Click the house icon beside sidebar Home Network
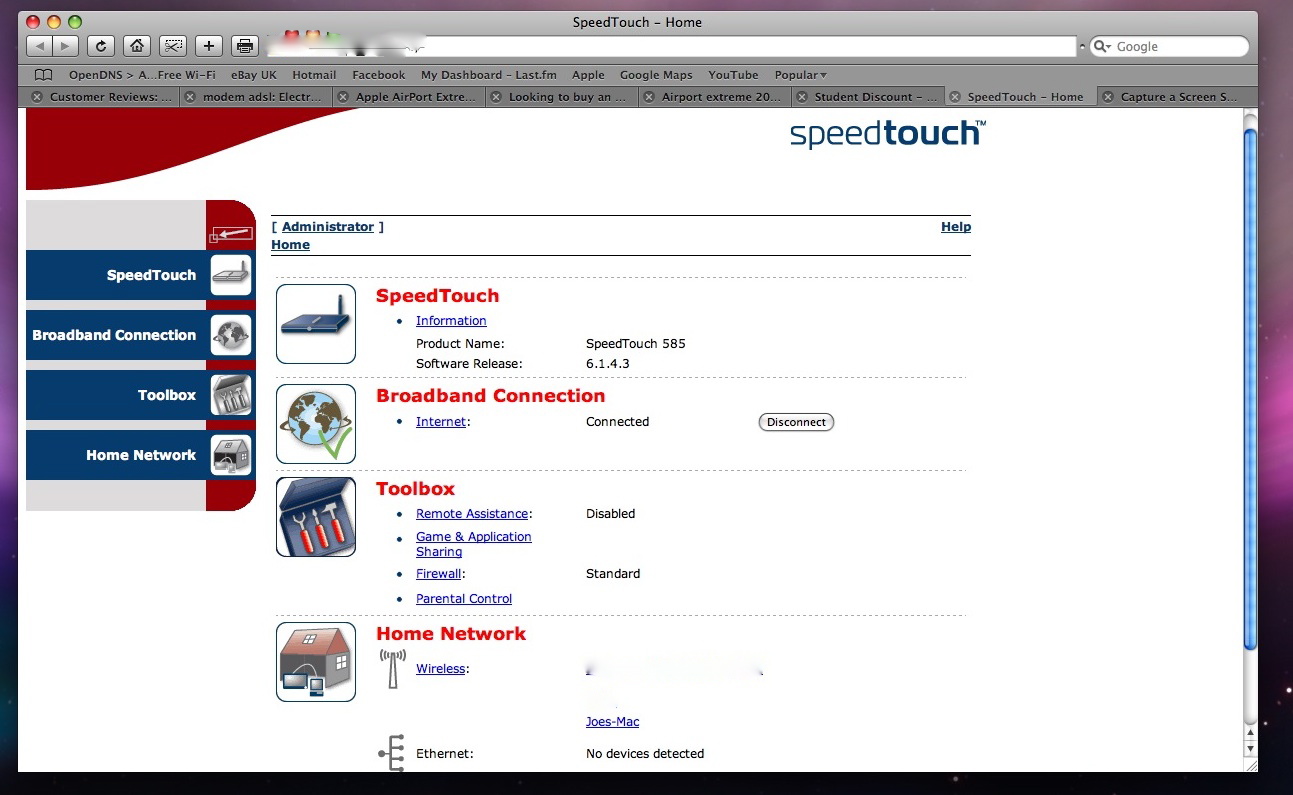 [231, 455]
